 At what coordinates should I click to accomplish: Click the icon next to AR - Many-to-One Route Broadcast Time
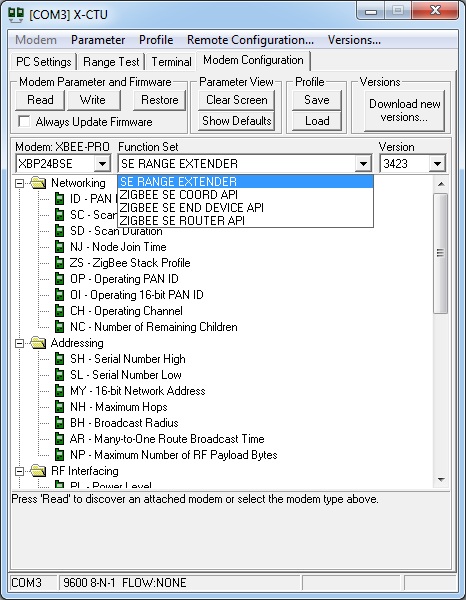click(x=60, y=439)
